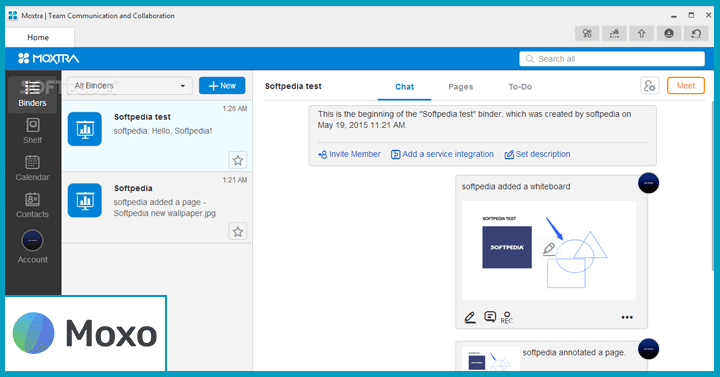Select the Home tab
The width and height of the screenshot is (720, 377).
tap(38, 37)
